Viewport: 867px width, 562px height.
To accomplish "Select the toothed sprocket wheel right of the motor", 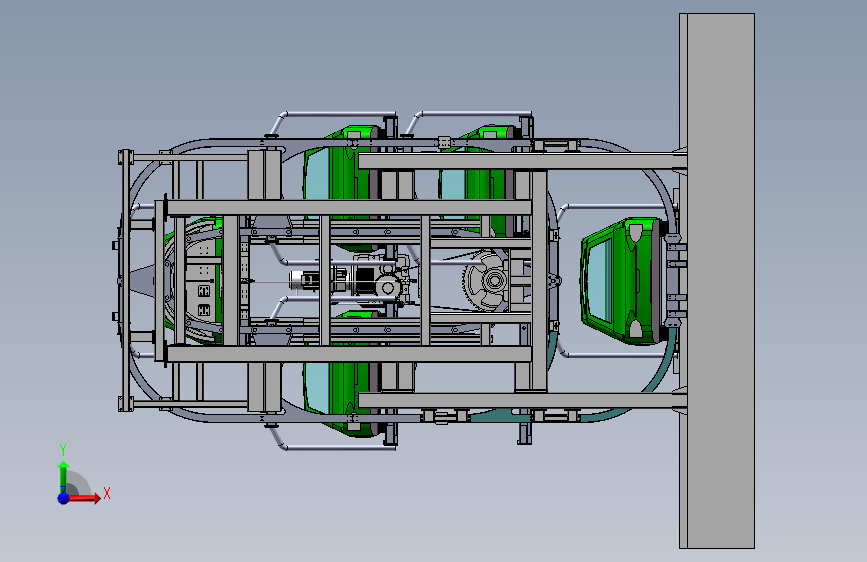I will [485, 280].
